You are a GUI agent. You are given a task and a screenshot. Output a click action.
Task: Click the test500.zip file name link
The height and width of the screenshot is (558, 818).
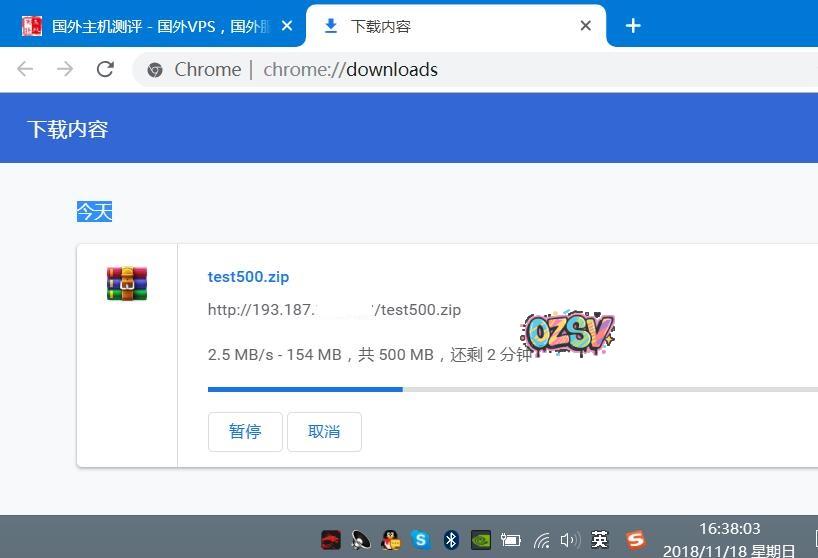248,277
